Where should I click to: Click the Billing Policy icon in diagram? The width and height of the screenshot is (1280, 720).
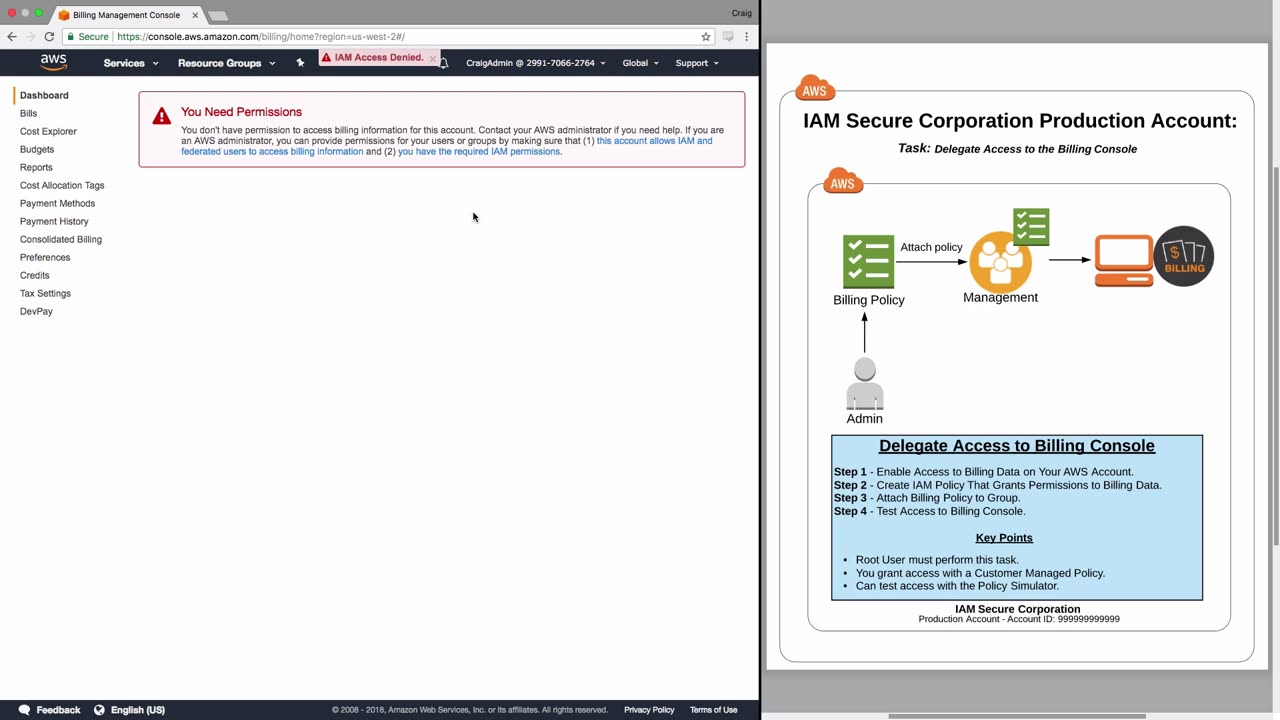pyautogui.click(x=868, y=261)
